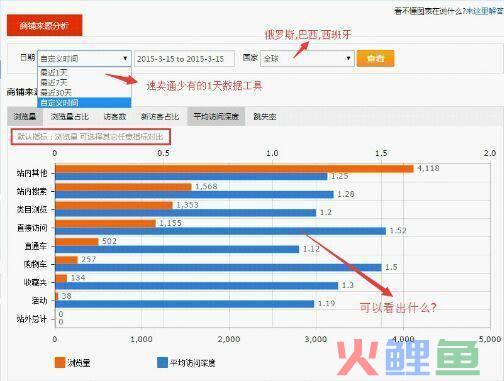Click the orange bar labeled 4,118

234,169
